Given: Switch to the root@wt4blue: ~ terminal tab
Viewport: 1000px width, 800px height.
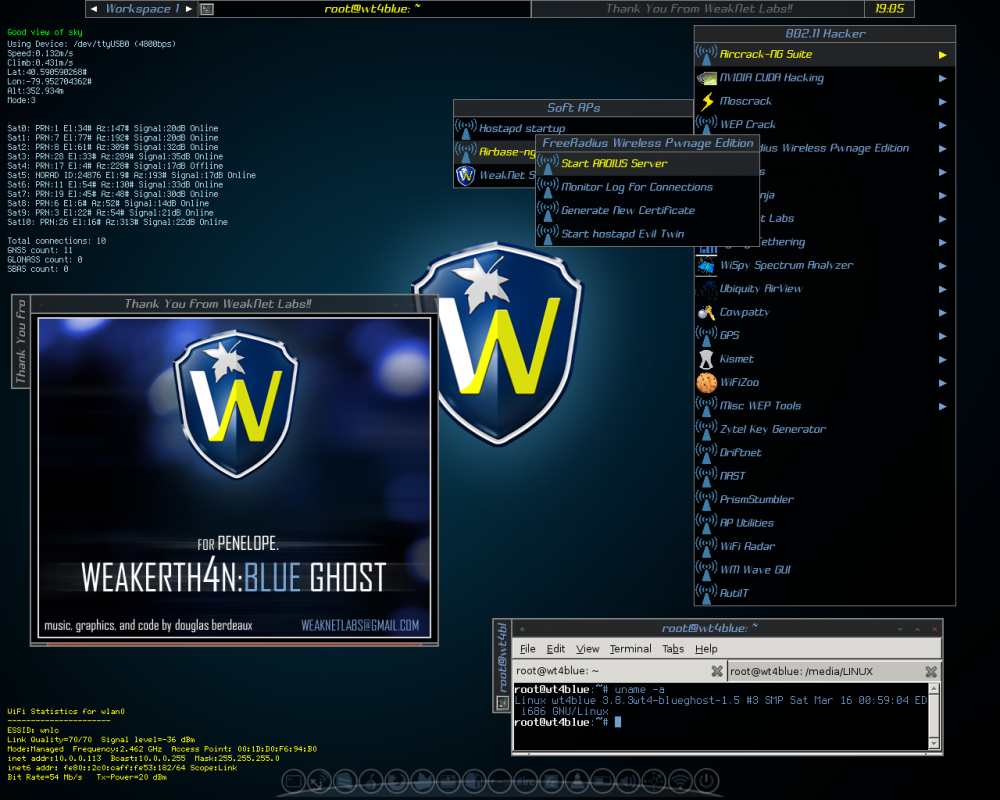Looking at the screenshot, I should point(619,671).
